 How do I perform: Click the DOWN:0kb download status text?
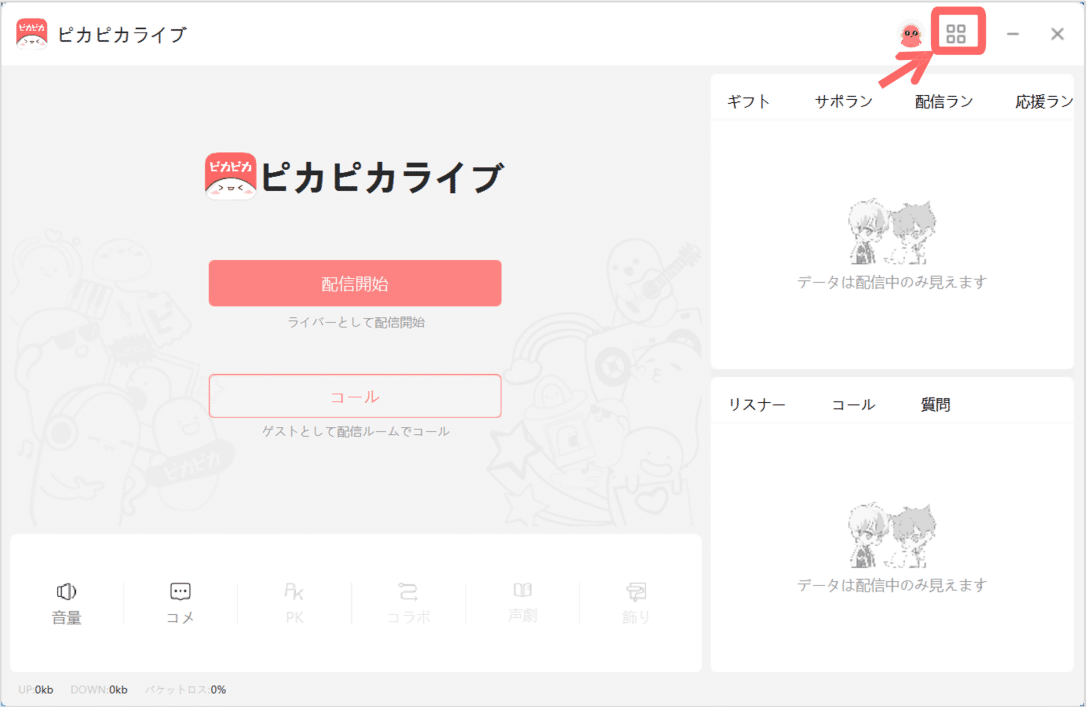99,690
